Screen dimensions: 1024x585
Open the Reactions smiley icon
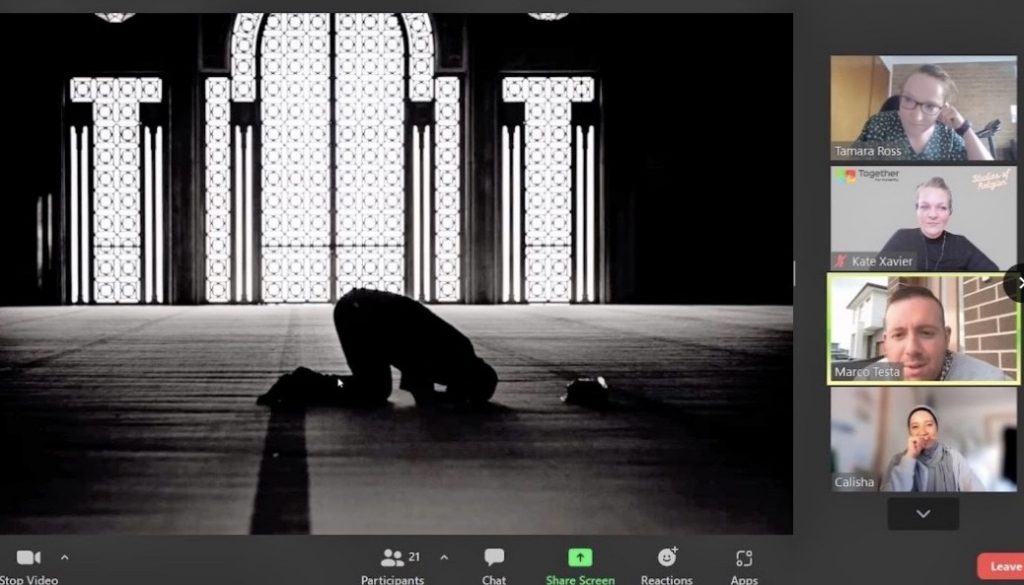point(667,557)
